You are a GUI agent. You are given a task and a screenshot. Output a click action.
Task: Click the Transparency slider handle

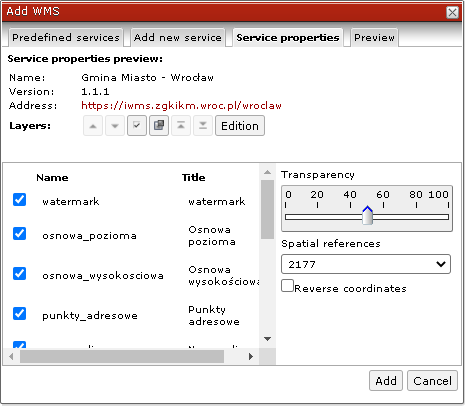click(367, 215)
